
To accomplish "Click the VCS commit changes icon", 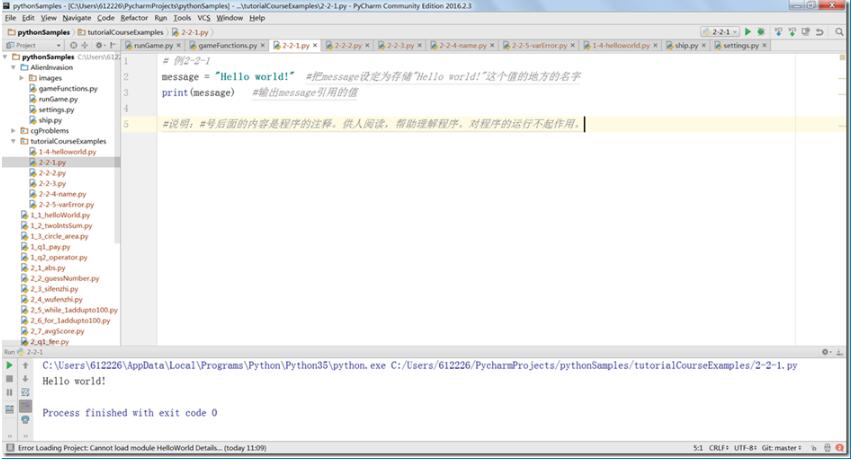I will pos(792,32).
